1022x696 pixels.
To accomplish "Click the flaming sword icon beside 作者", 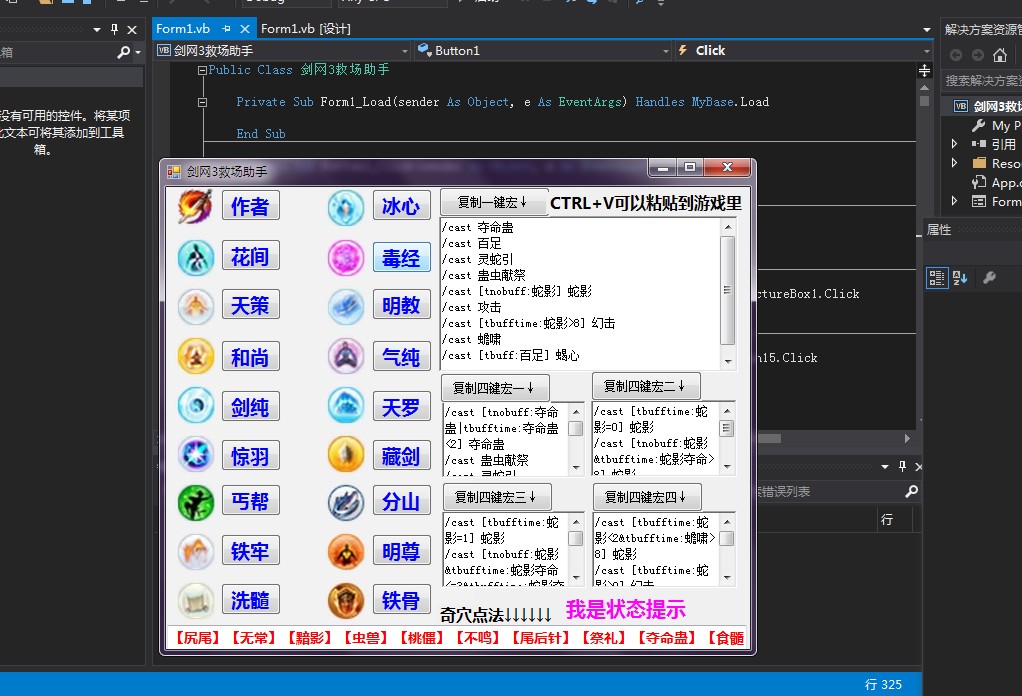I will [x=195, y=206].
